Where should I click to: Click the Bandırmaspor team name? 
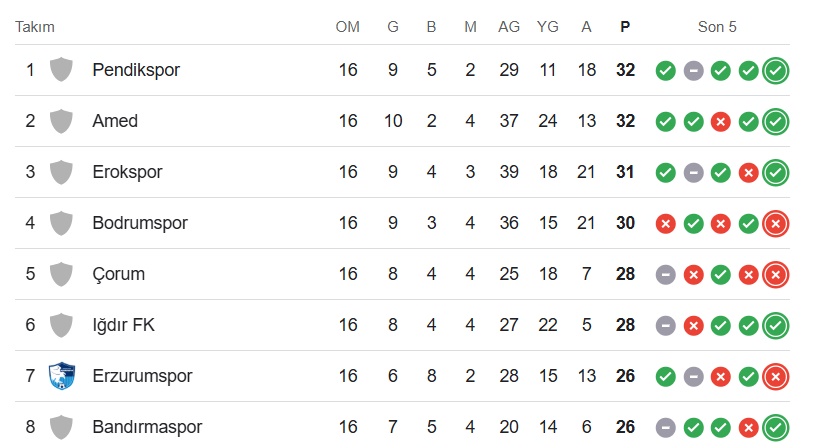[x=147, y=427]
